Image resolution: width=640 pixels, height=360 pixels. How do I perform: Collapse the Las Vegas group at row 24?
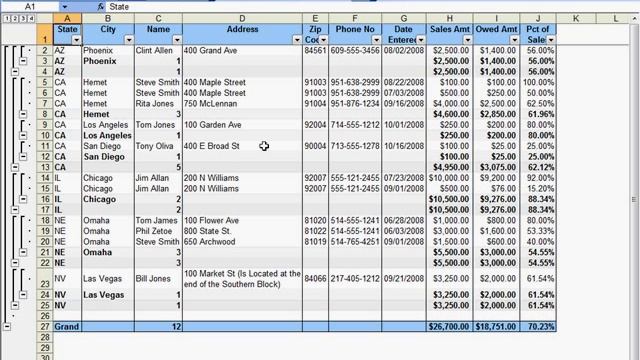[x=23, y=295]
